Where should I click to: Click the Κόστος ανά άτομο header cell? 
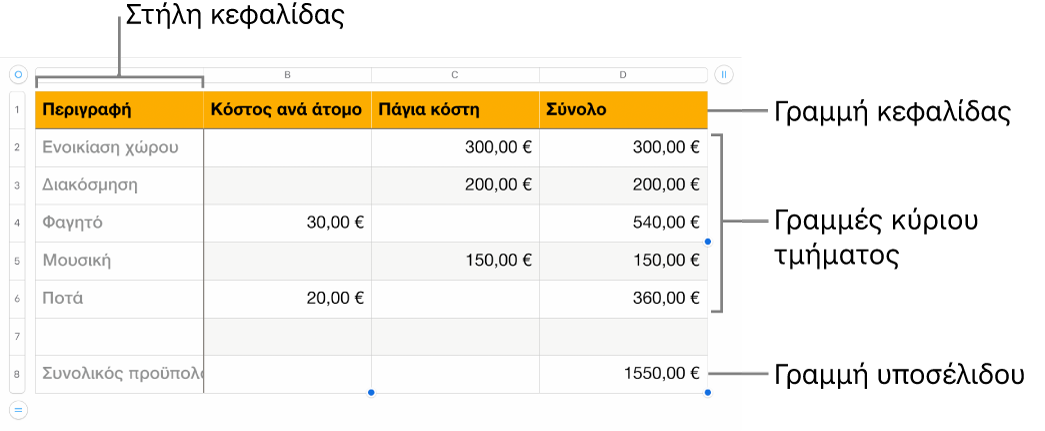(287, 110)
